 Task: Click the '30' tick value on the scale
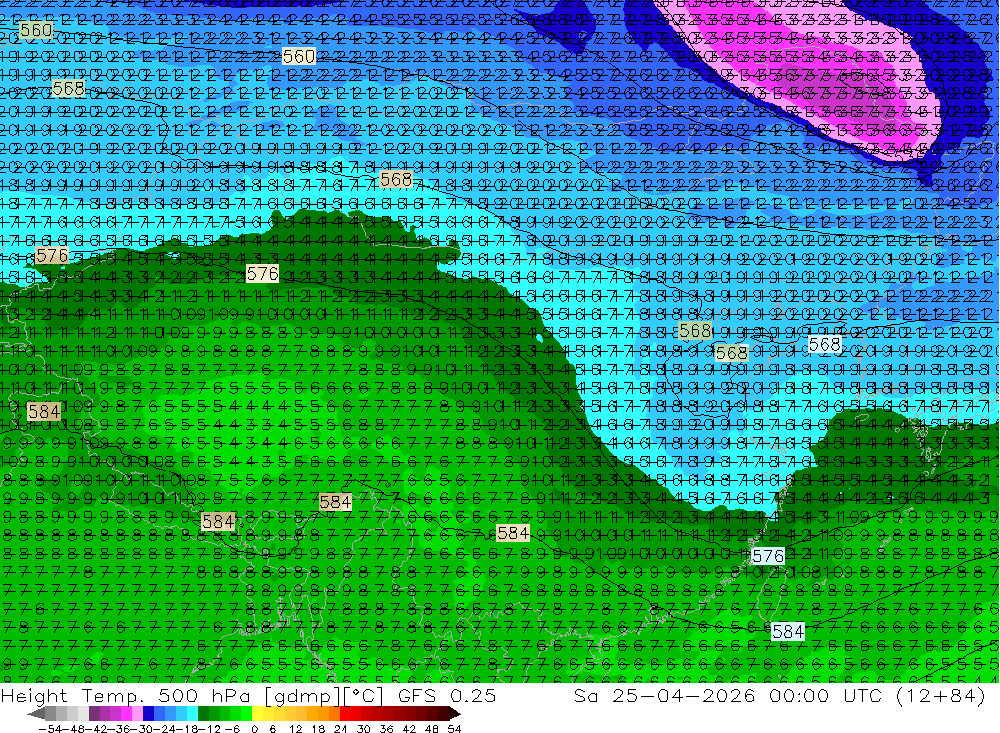point(363,729)
